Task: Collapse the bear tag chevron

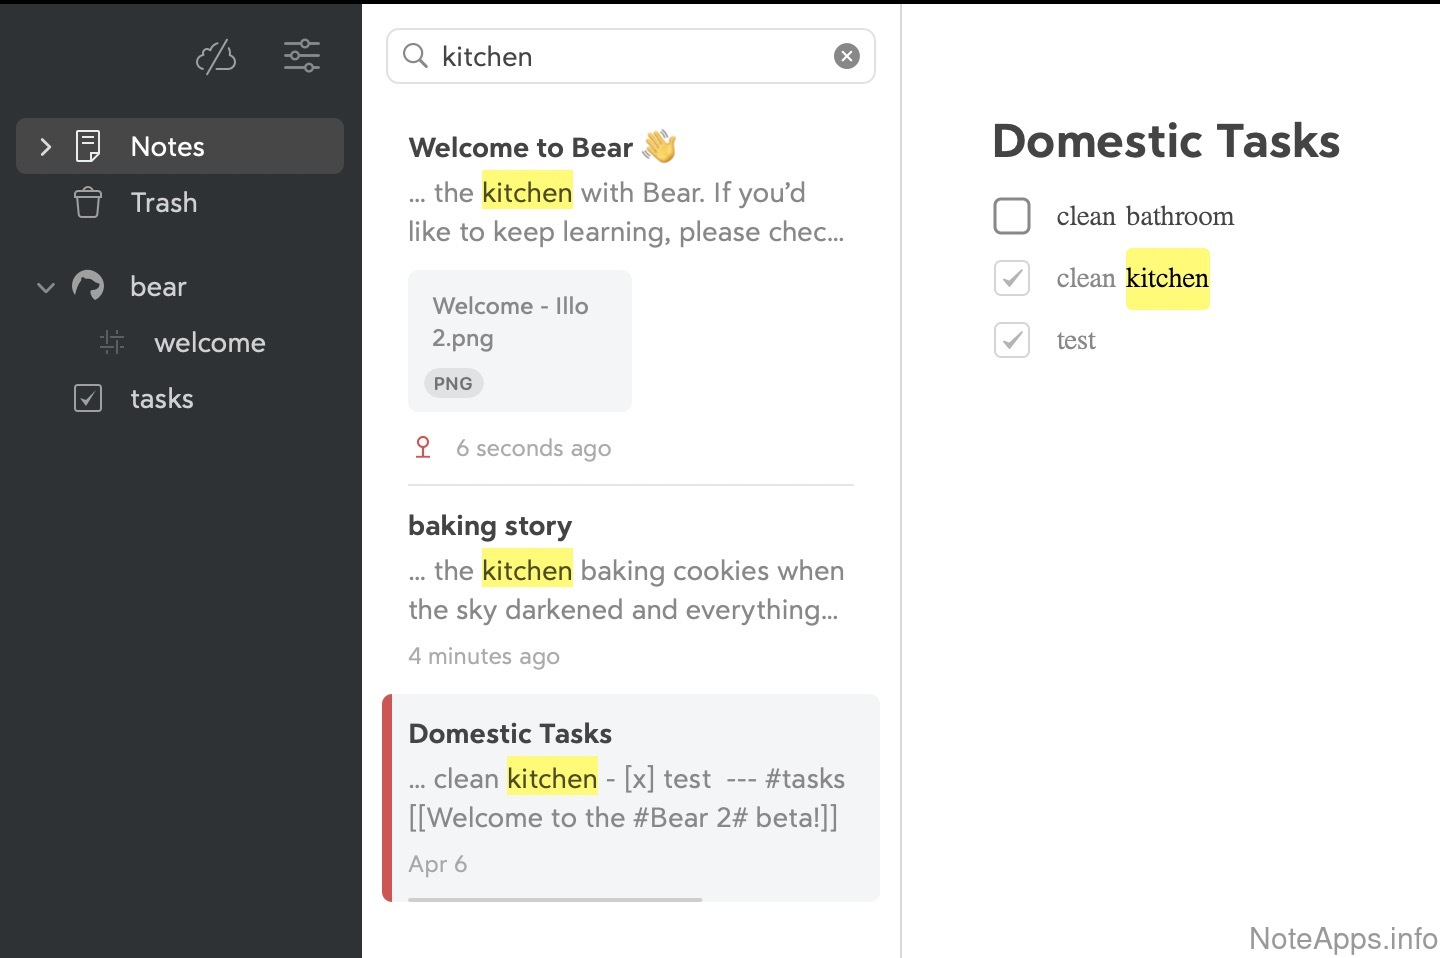Action: [45, 287]
